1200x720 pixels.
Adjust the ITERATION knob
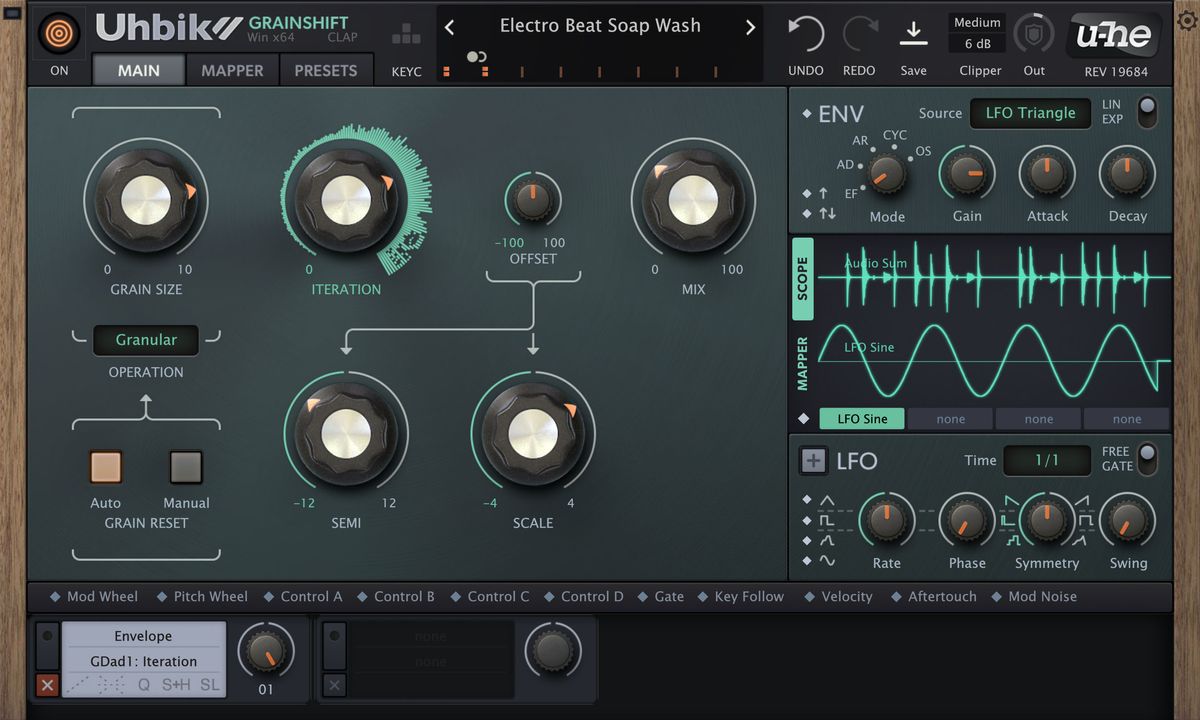(346, 199)
